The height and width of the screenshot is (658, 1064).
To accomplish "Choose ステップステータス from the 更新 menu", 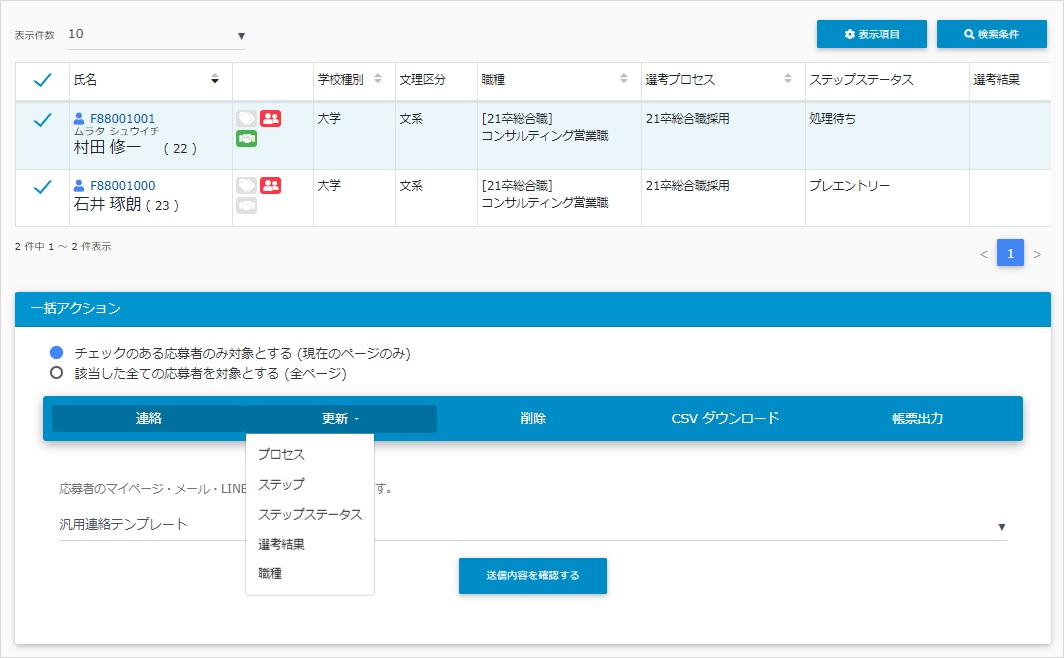I will (310, 514).
